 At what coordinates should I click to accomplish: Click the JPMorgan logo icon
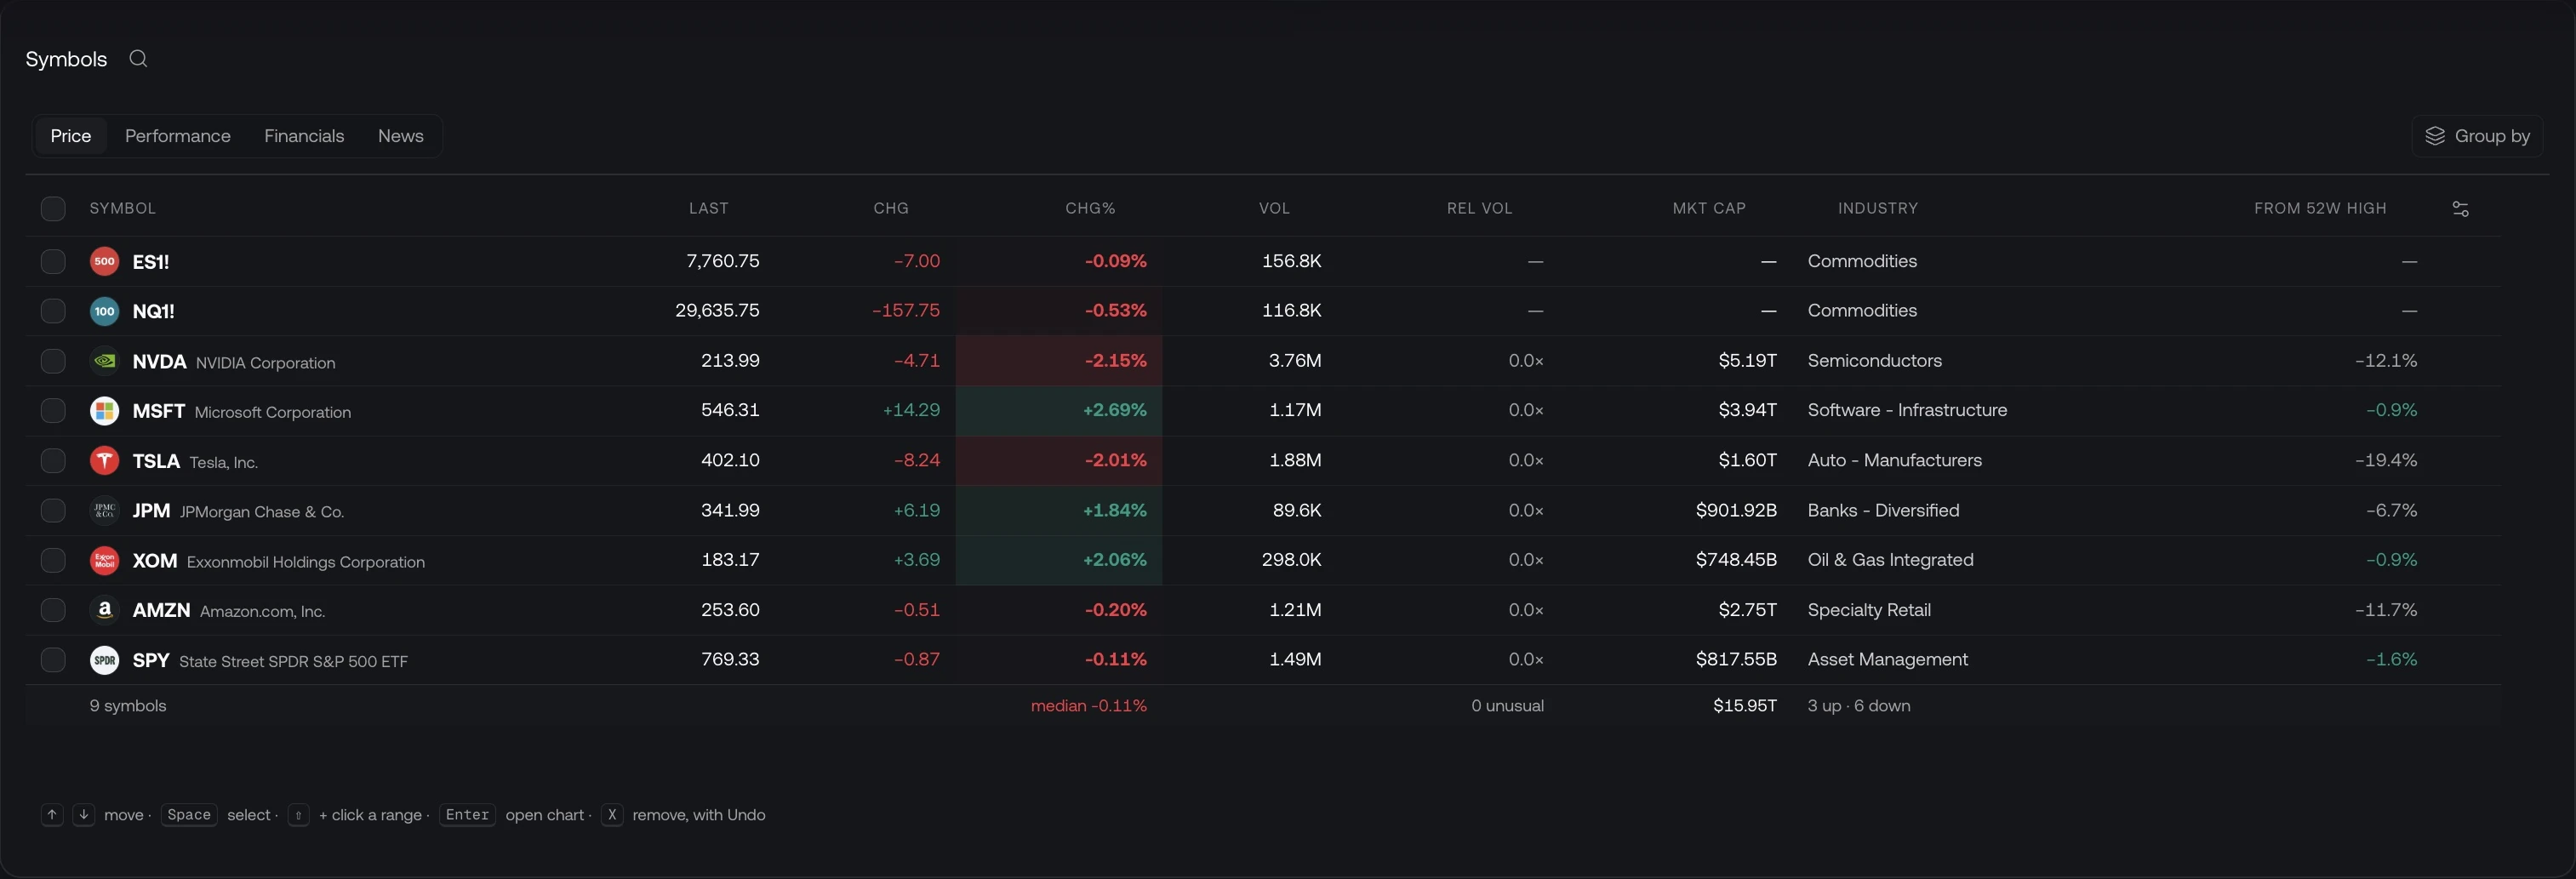pyautogui.click(x=105, y=511)
